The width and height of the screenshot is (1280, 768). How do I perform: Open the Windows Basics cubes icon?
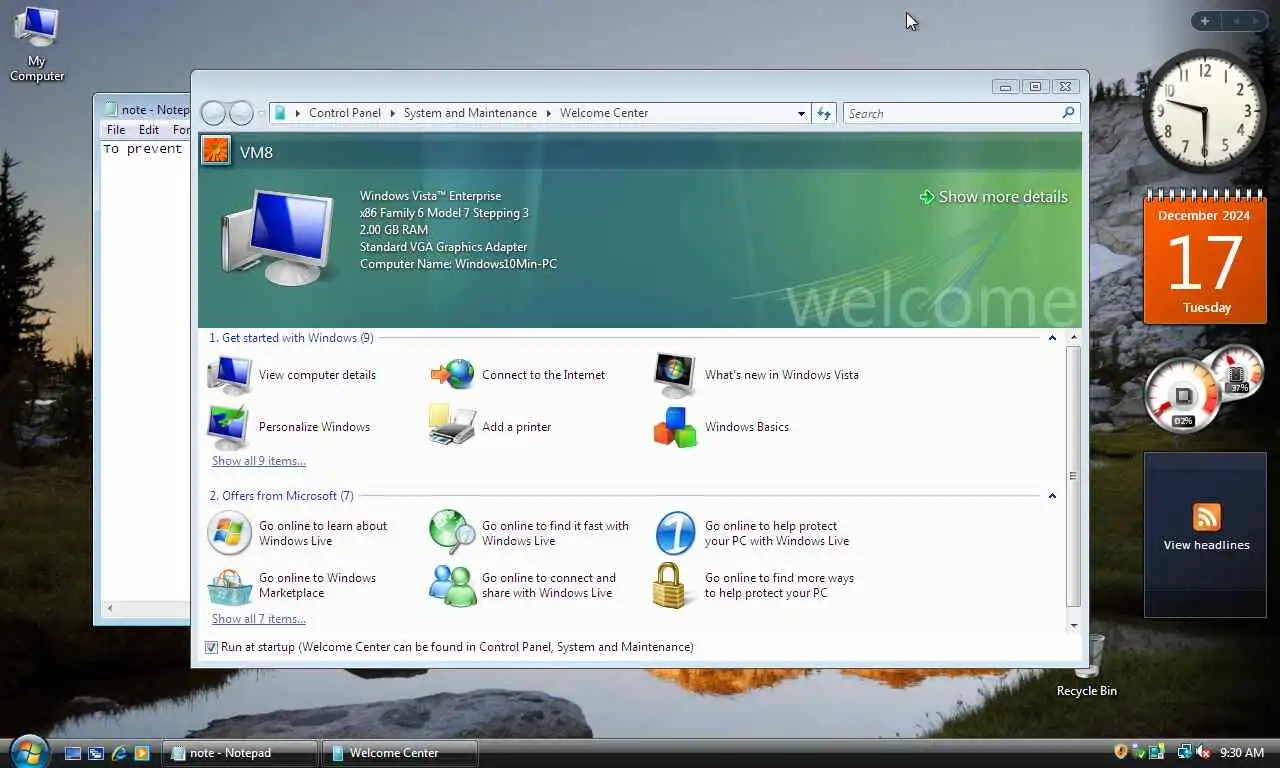675,427
